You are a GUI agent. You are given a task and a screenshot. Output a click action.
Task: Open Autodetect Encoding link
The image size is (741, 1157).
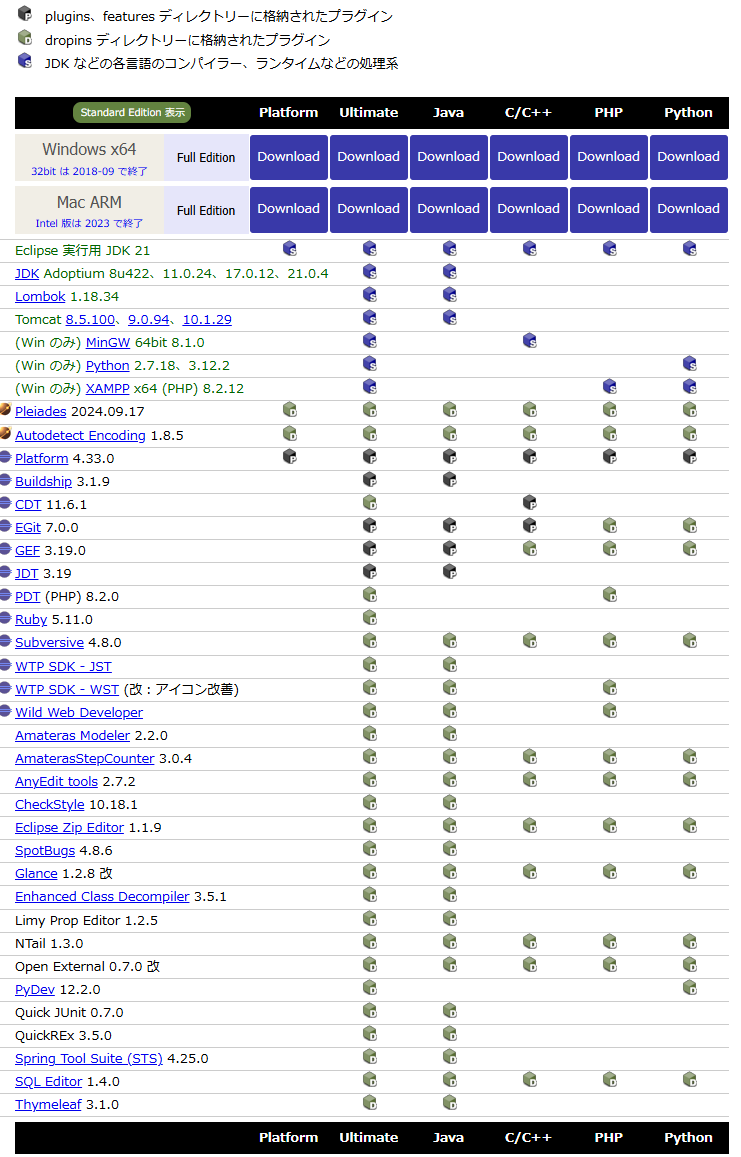(x=80, y=435)
